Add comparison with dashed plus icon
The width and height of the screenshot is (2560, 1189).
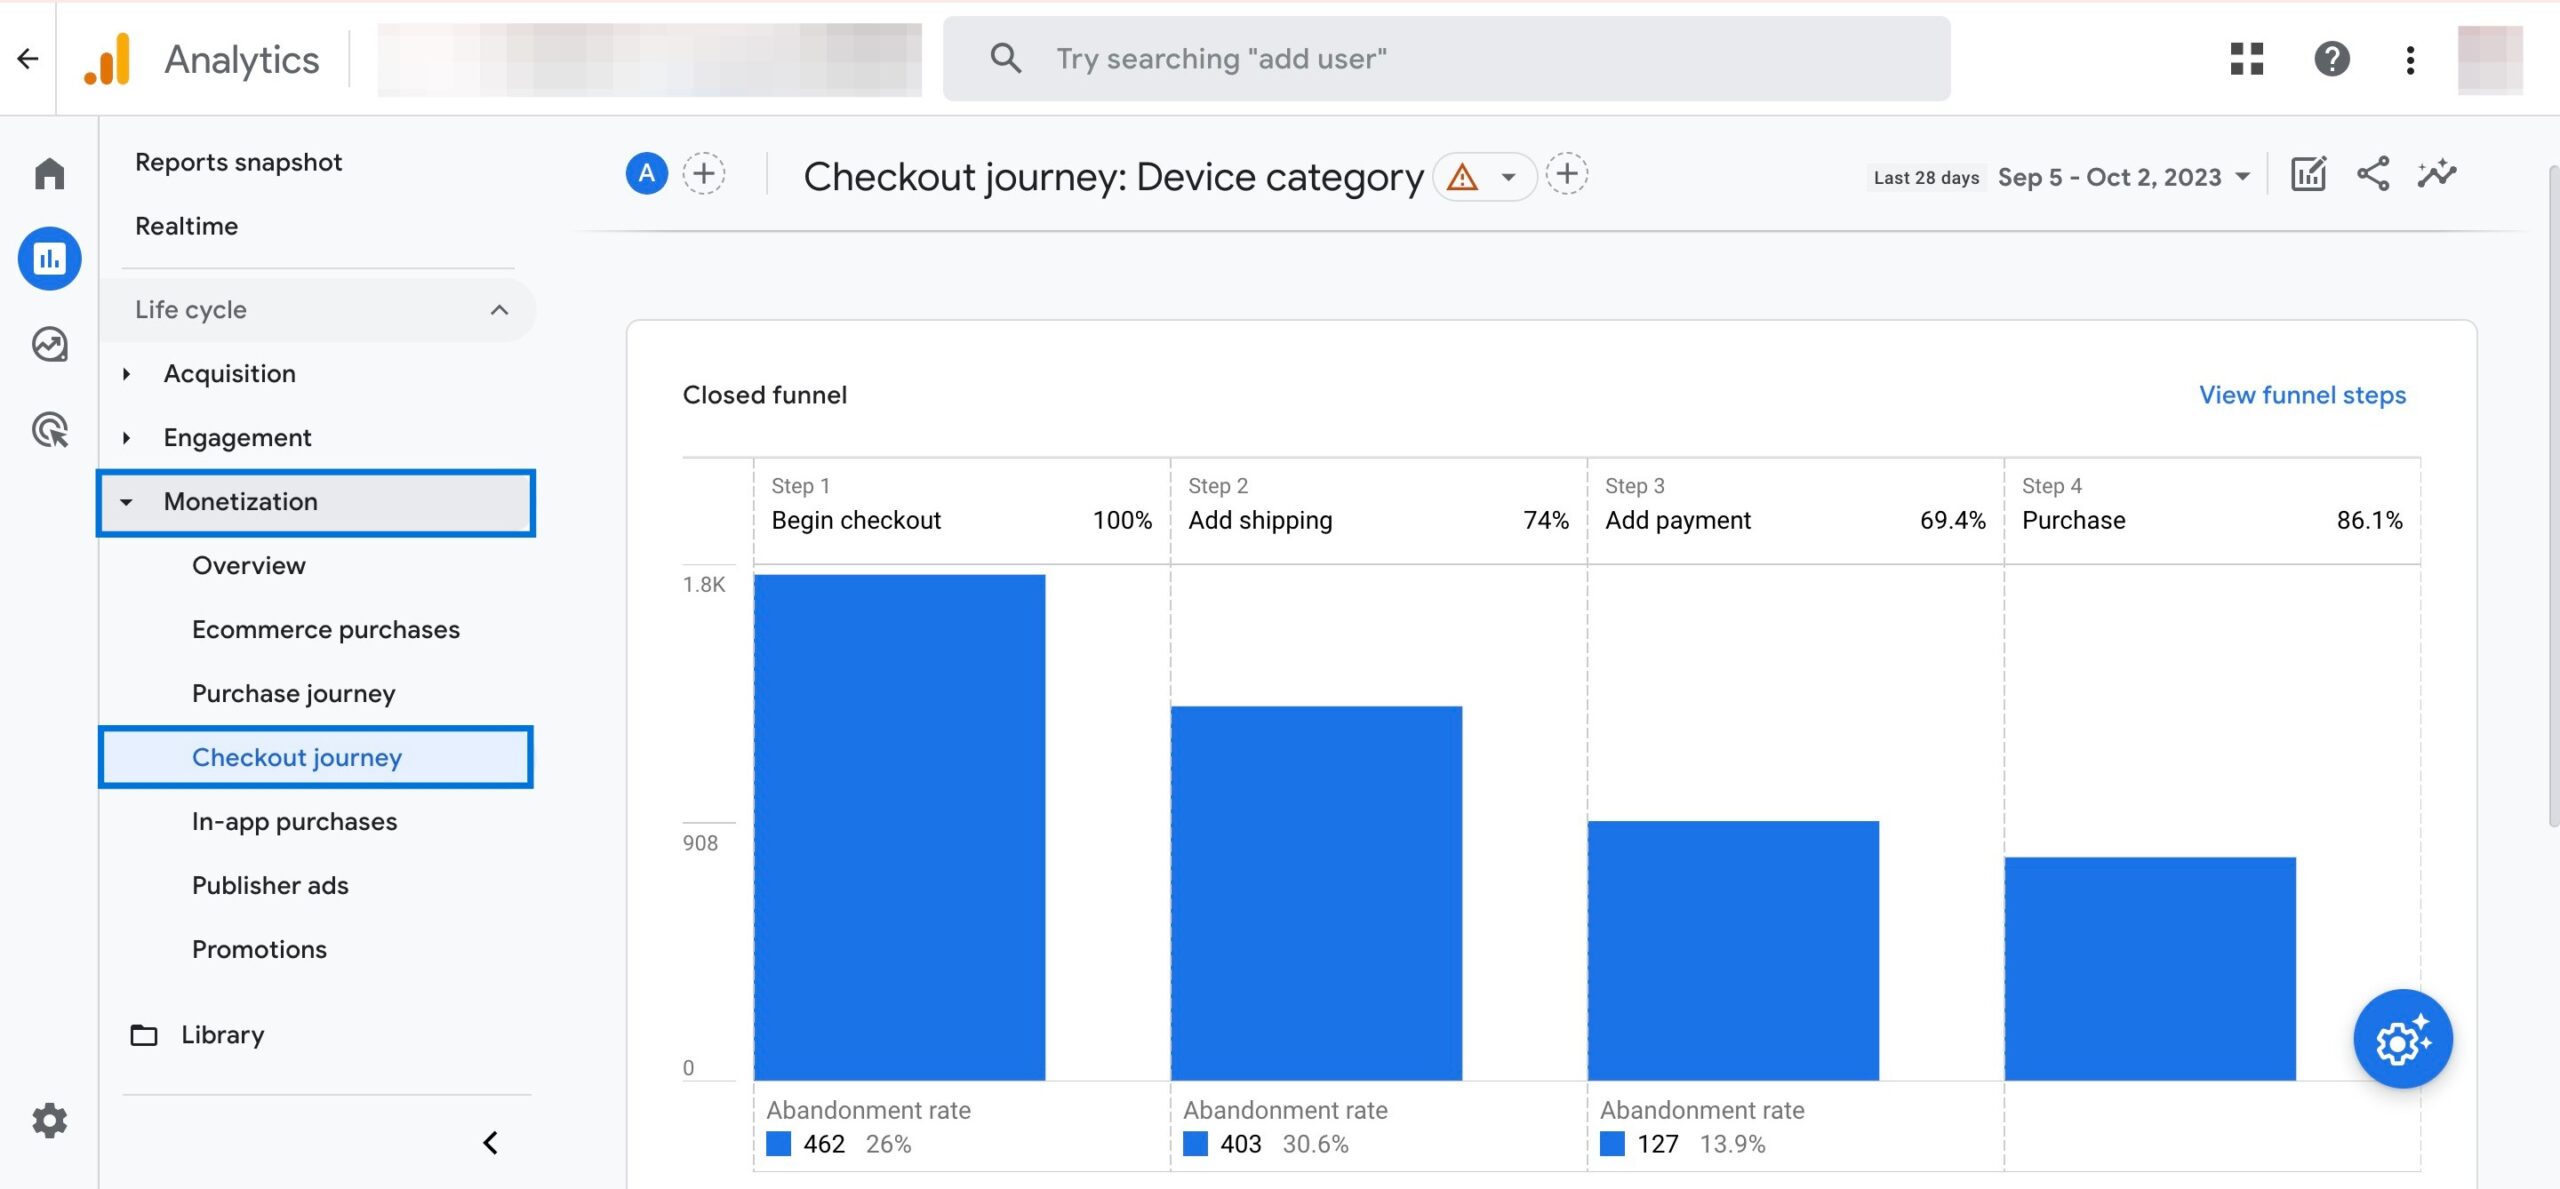[703, 174]
